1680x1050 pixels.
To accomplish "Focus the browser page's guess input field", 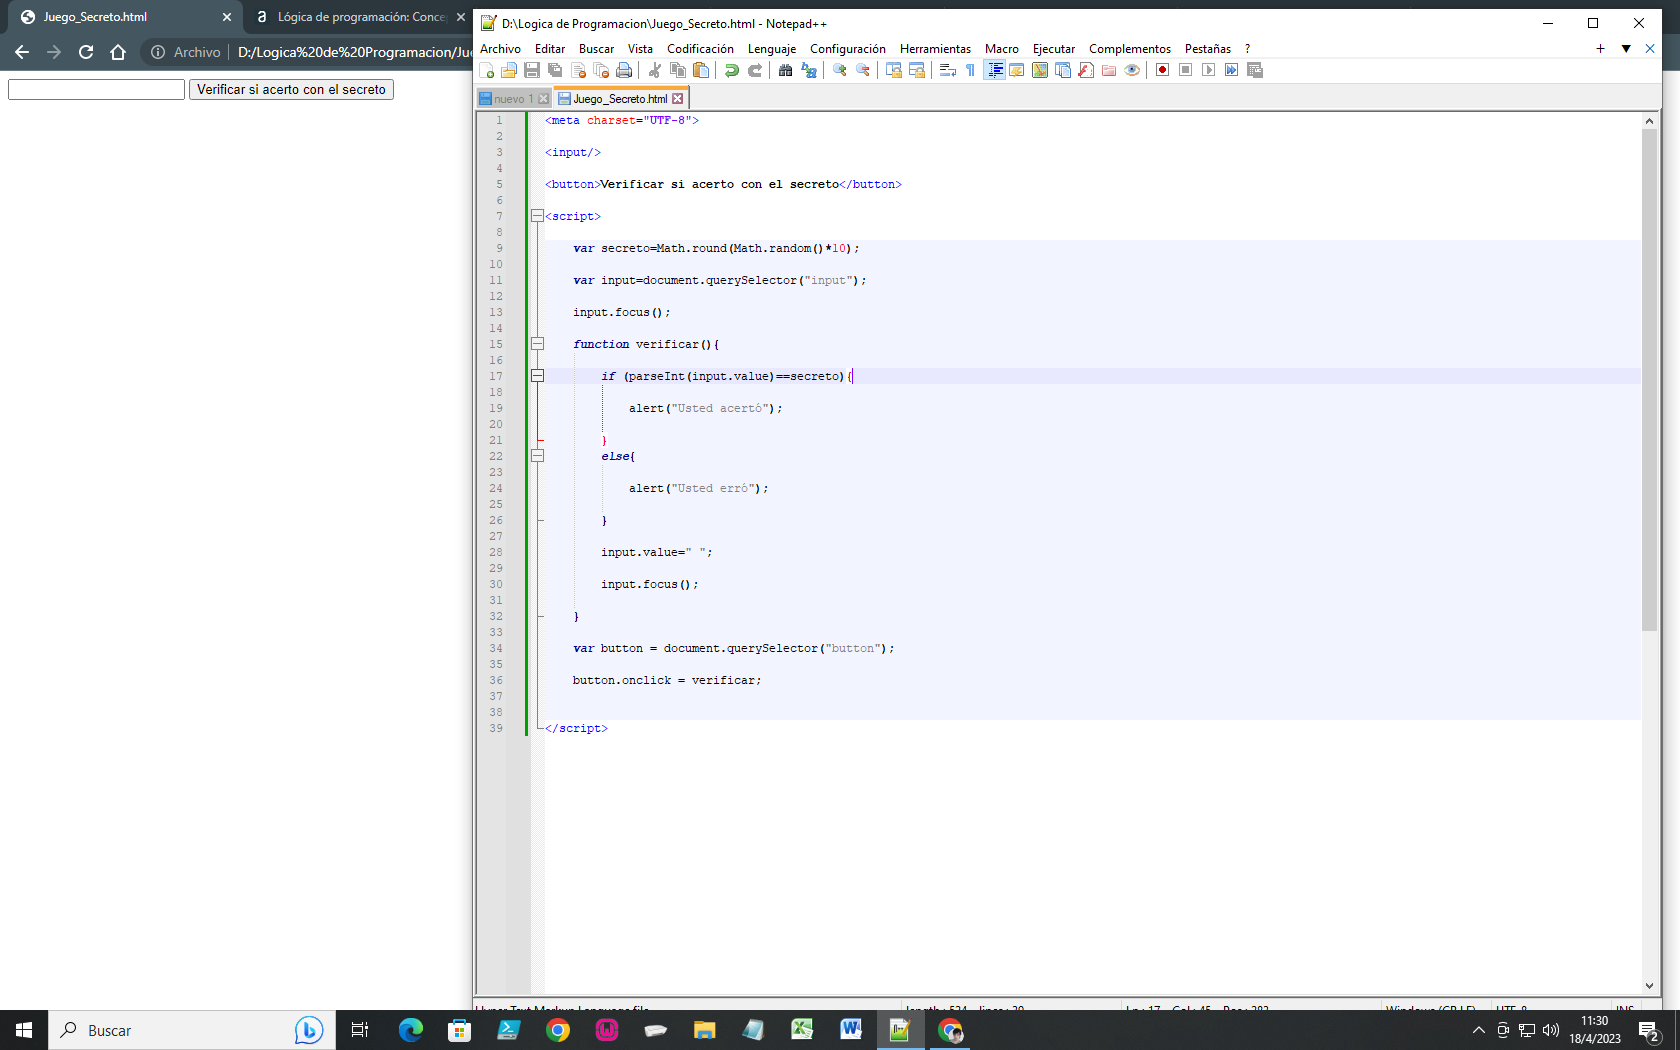I will point(97,89).
